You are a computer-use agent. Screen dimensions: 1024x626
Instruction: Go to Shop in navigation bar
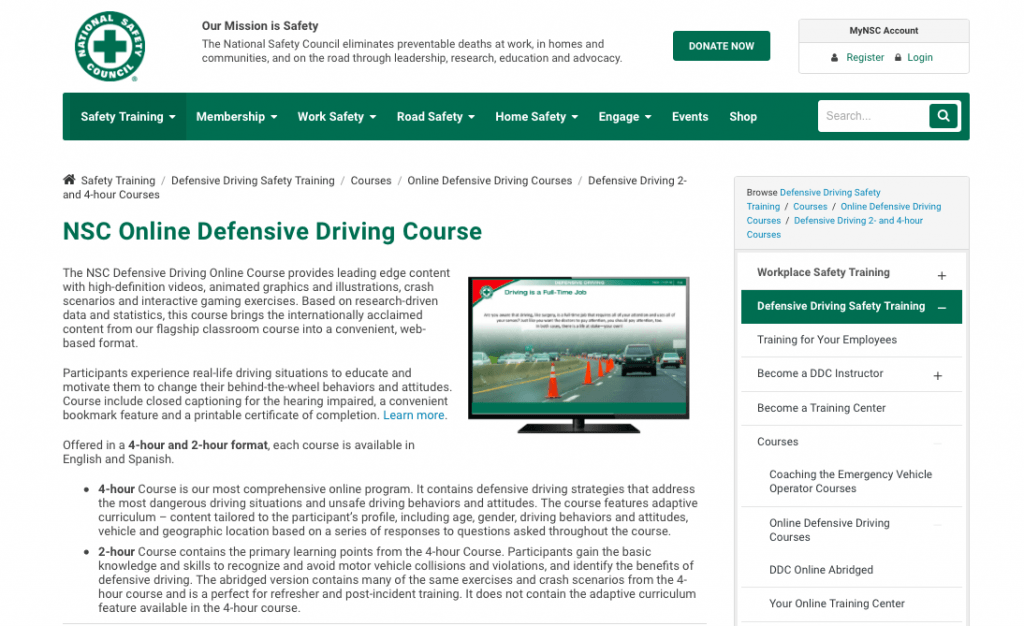[743, 117]
